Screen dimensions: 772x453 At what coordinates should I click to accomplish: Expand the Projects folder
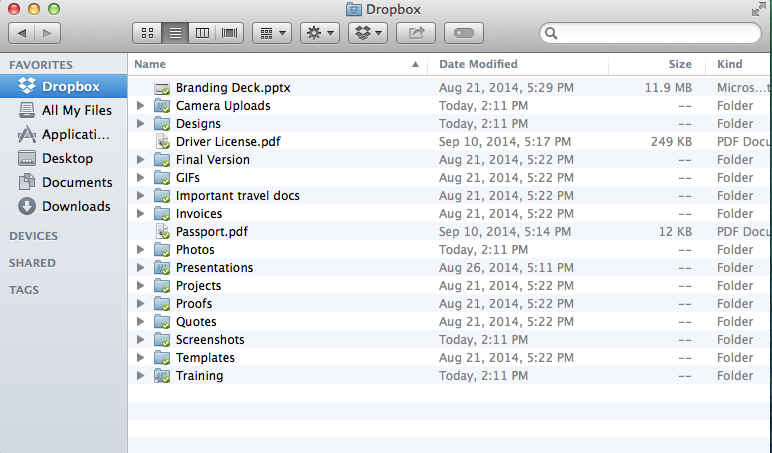point(140,286)
